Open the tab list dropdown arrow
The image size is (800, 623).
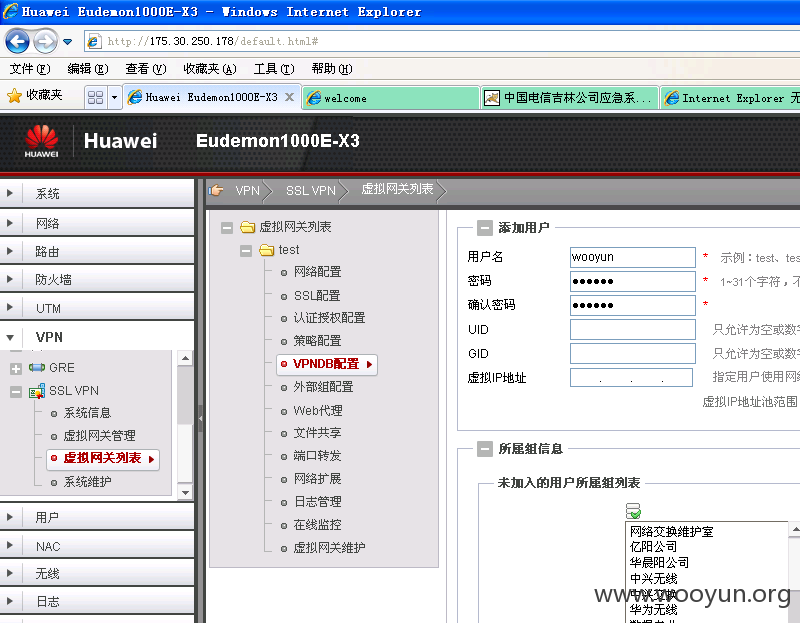coord(114,97)
